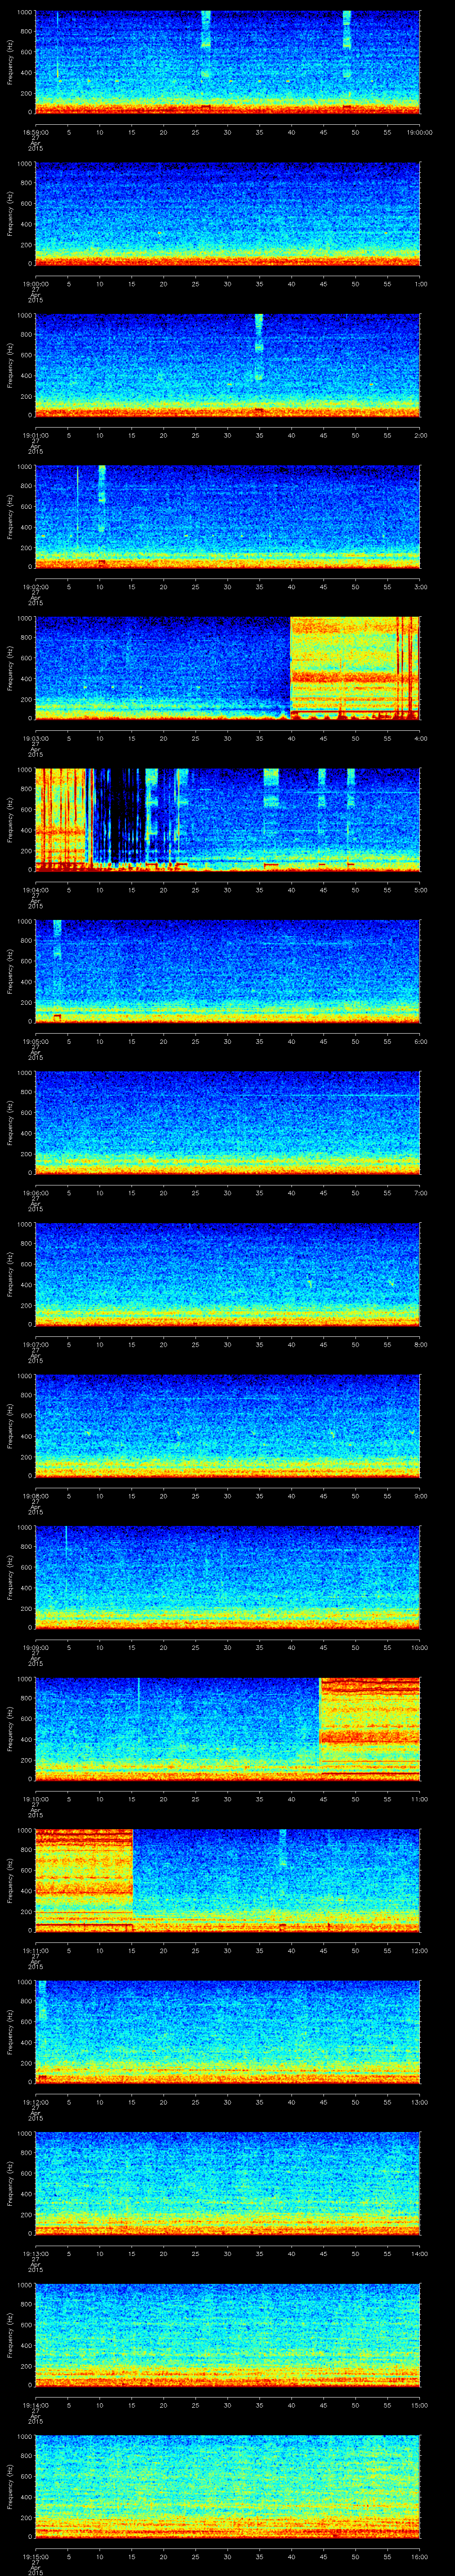Click the '12:00' end-of-axis time label
This screenshot has width=455, height=2576.
pos(420,1950)
